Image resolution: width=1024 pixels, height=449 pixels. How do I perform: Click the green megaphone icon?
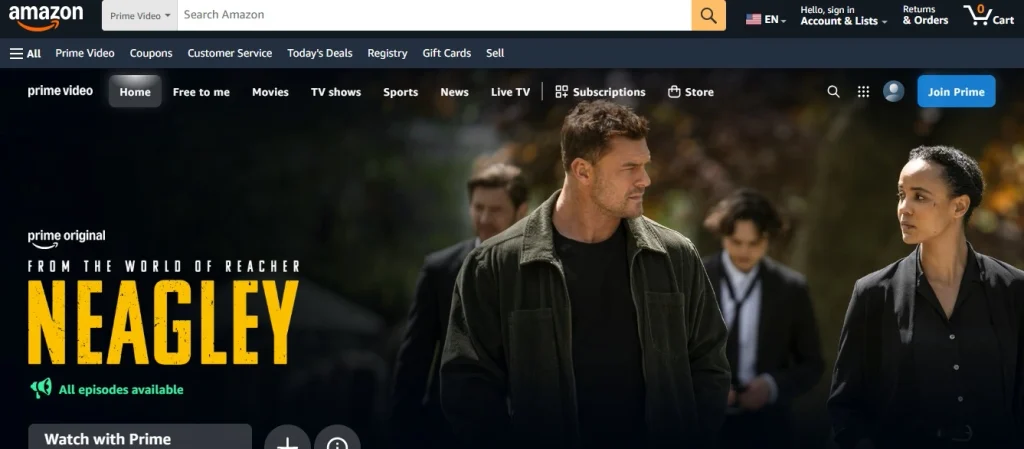point(40,388)
